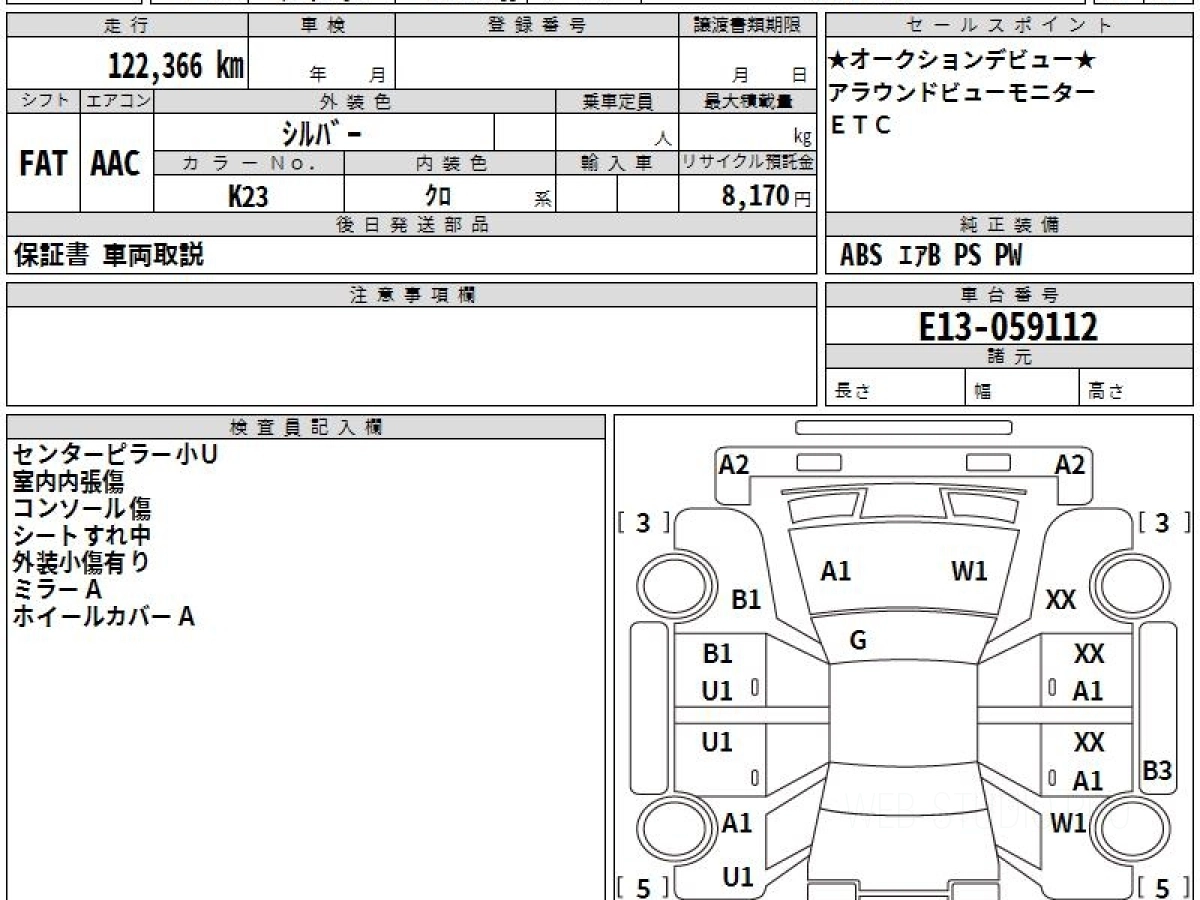This screenshot has height=900, width=1200.
Task: Select the ミラー A note
Action: pos(57,589)
